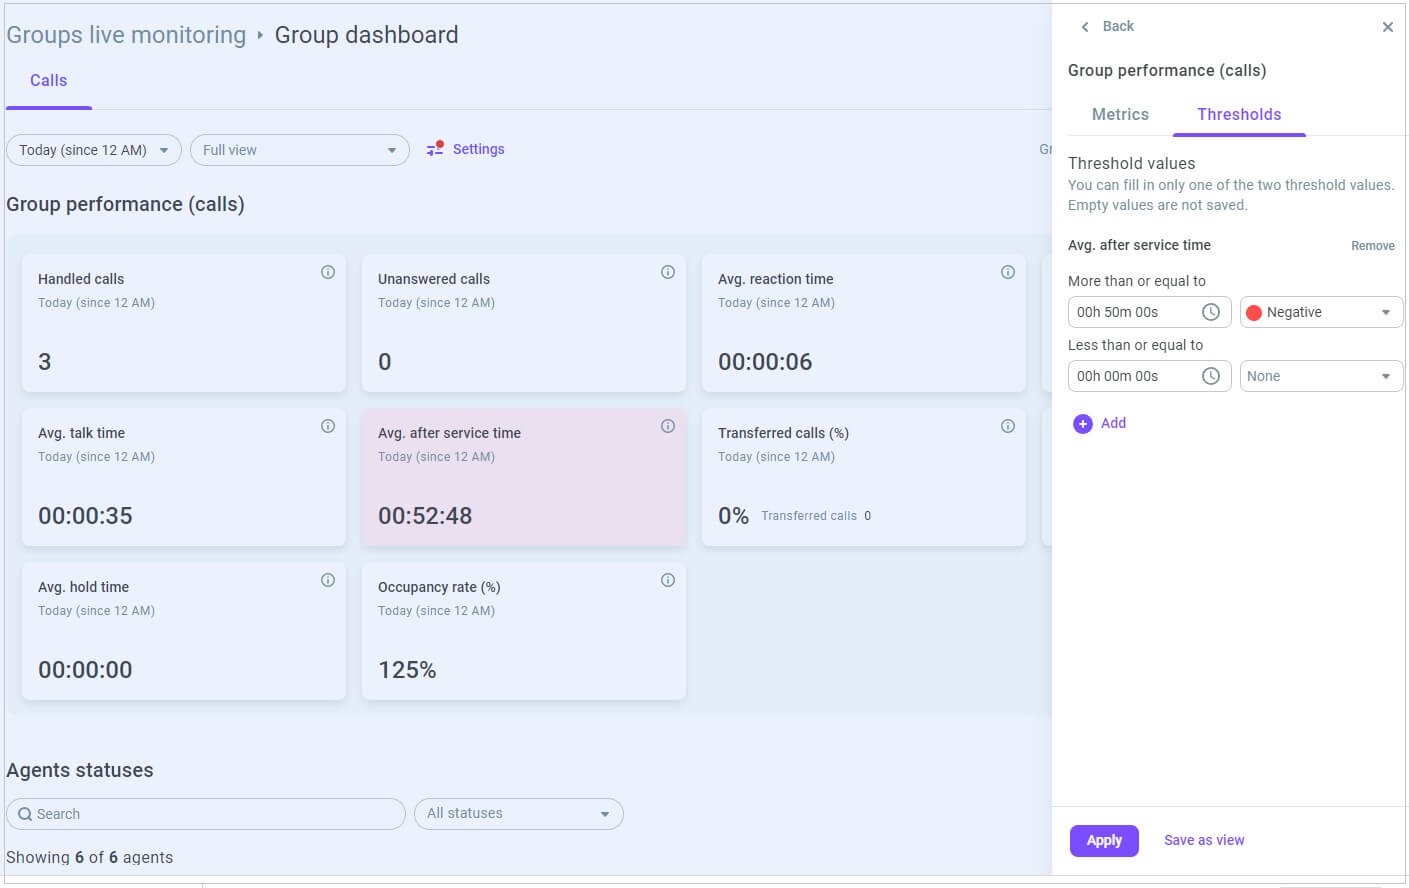The width and height of the screenshot is (1409, 888).
Task: Go Back in the side panel
Action: tap(1107, 27)
